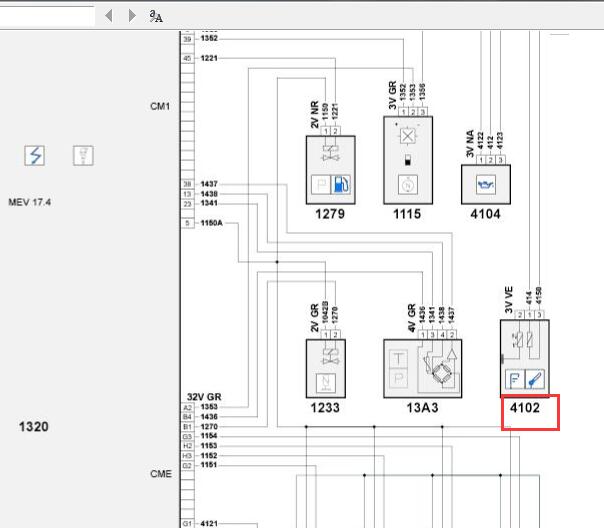
Task: Click the 2V GR connector label on 1233
Action: pyautogui.click(x=314, y=318)
